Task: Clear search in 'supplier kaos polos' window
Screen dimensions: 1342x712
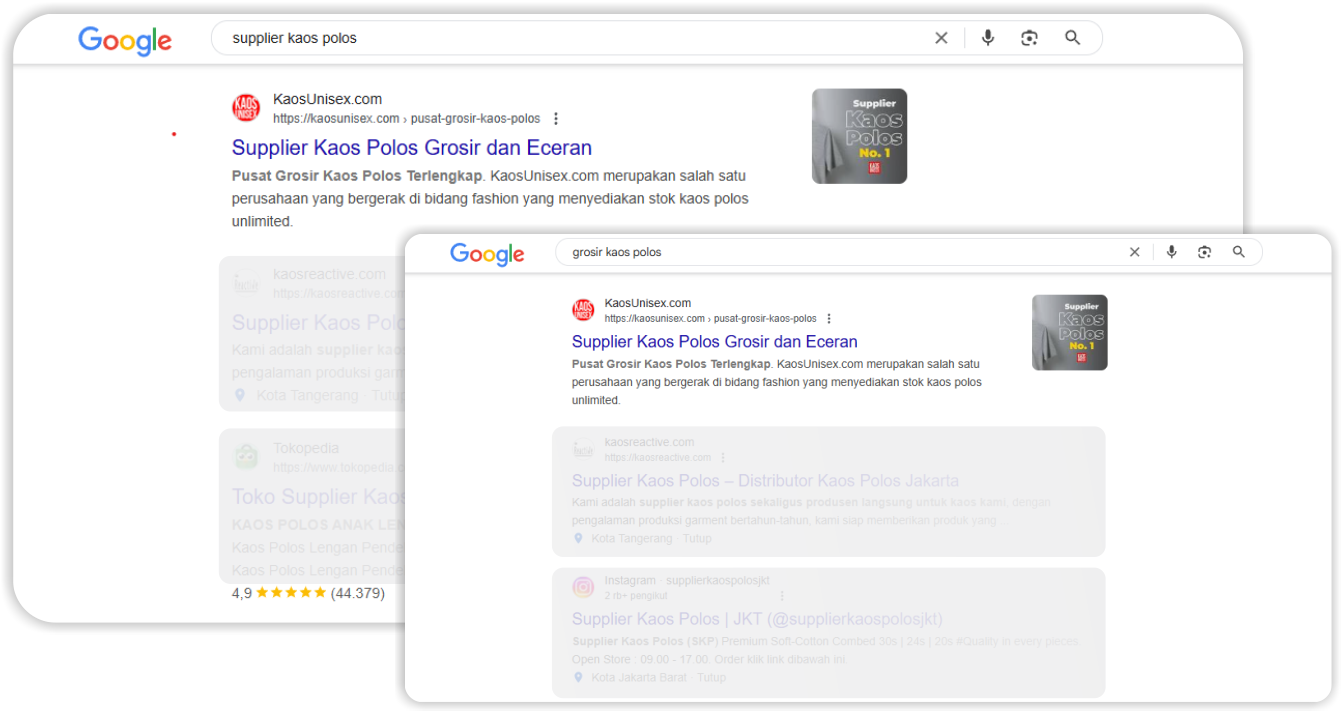Action: 941,38
